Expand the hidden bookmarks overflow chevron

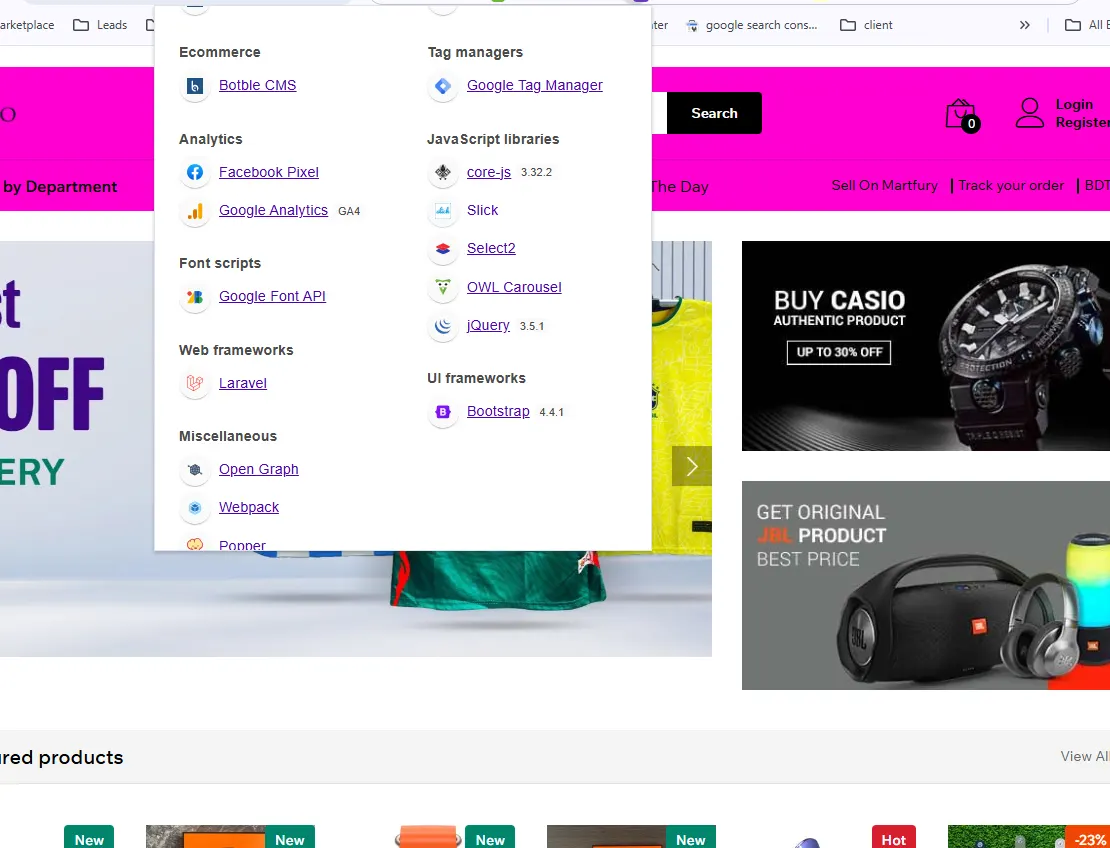pyautogui.click(x=1024, y=25)
